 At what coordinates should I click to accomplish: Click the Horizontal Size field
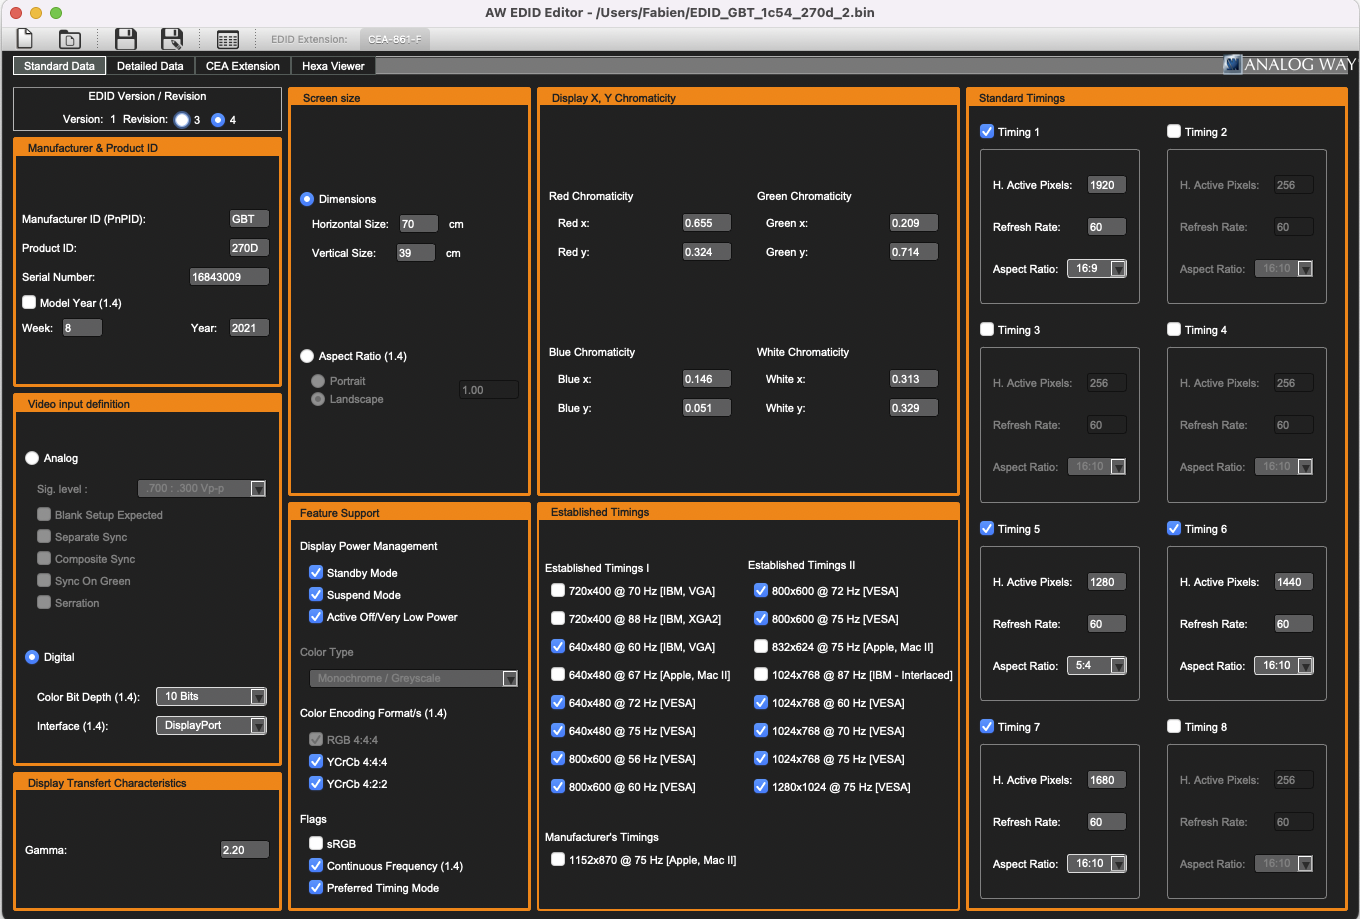point(418,224)
